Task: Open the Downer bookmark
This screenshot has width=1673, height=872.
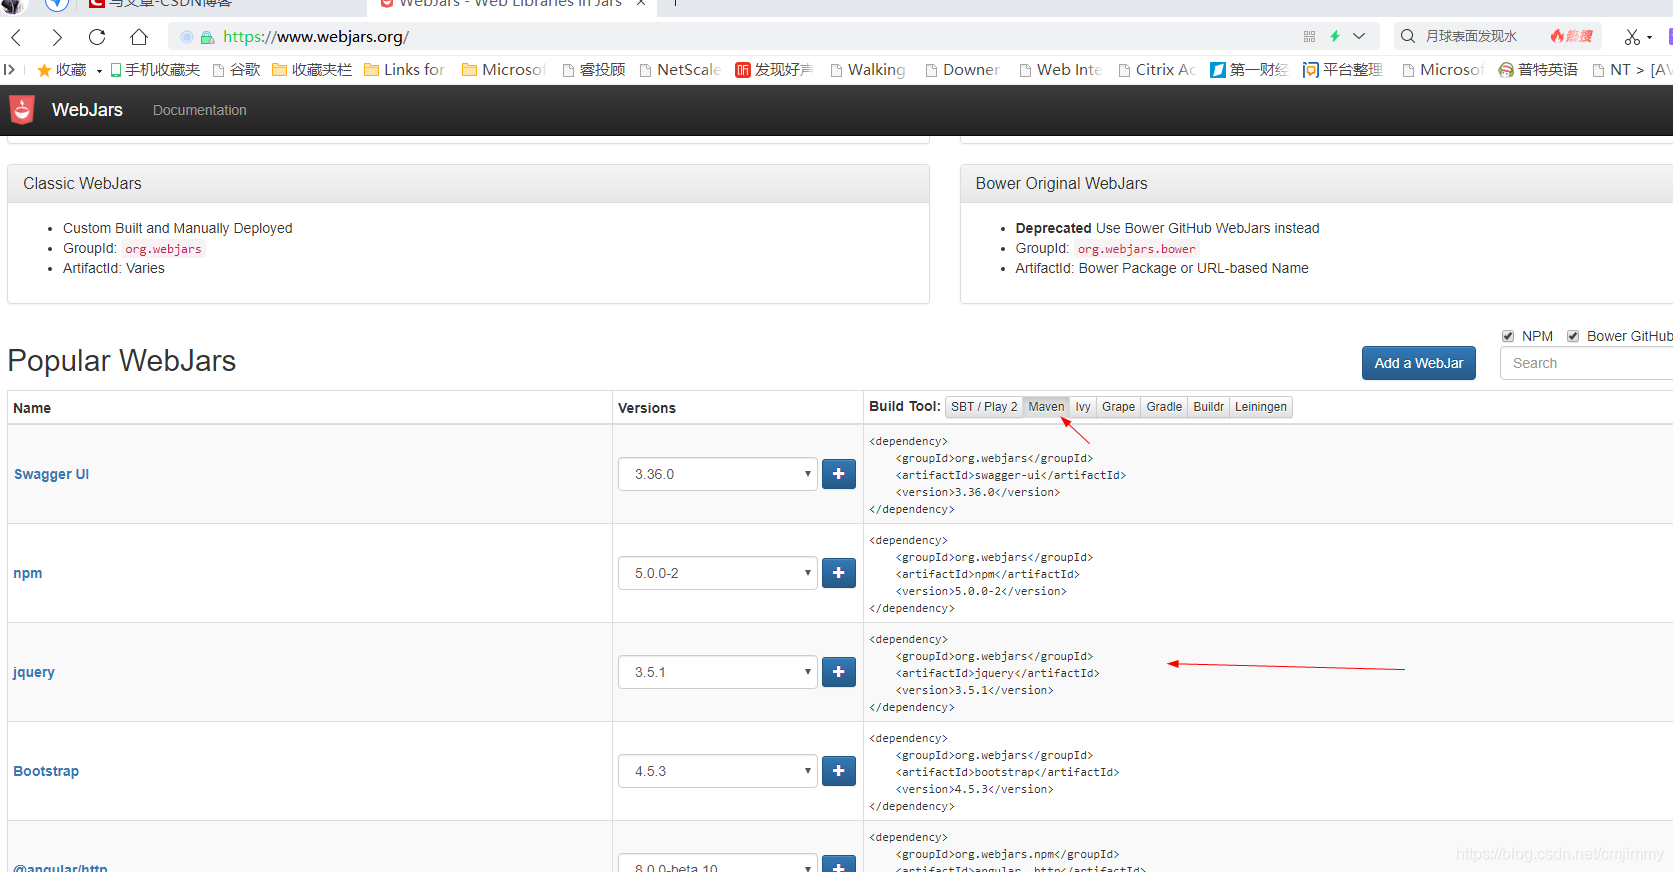Action: [962, 70]
